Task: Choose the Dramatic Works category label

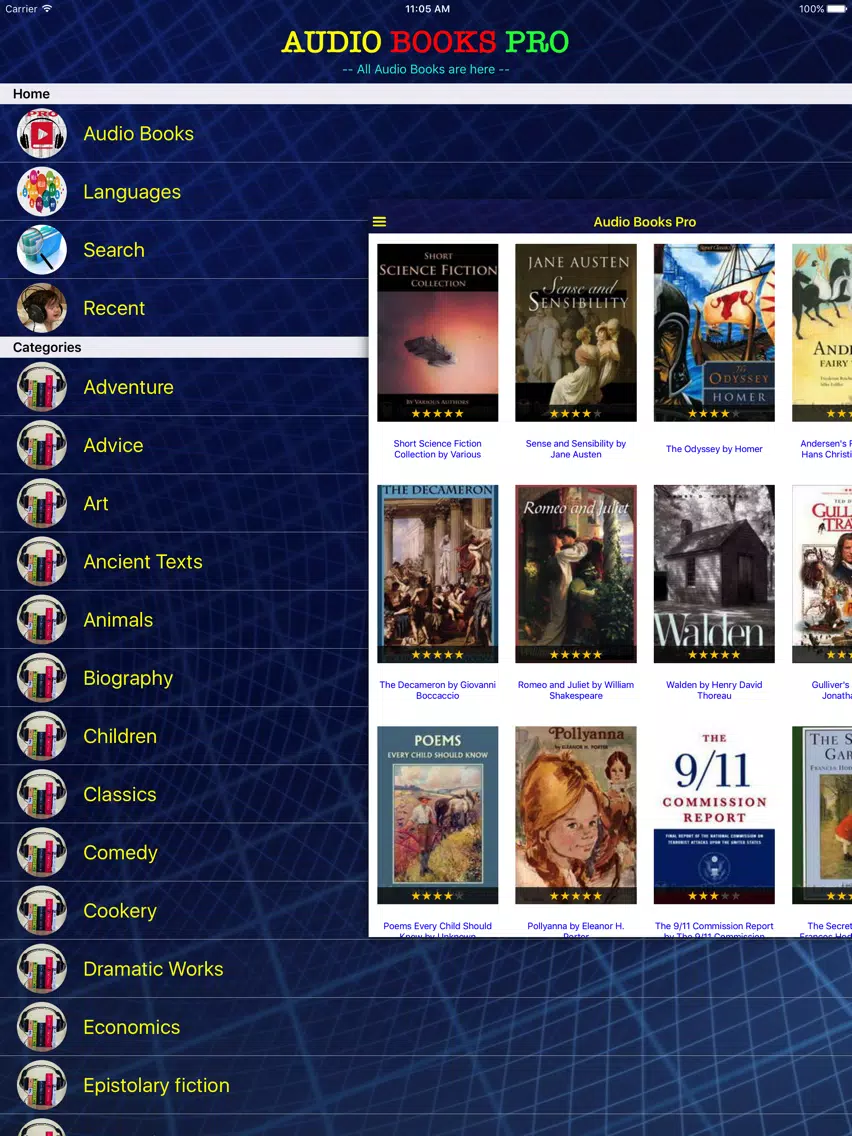Action: coord(153,969)
